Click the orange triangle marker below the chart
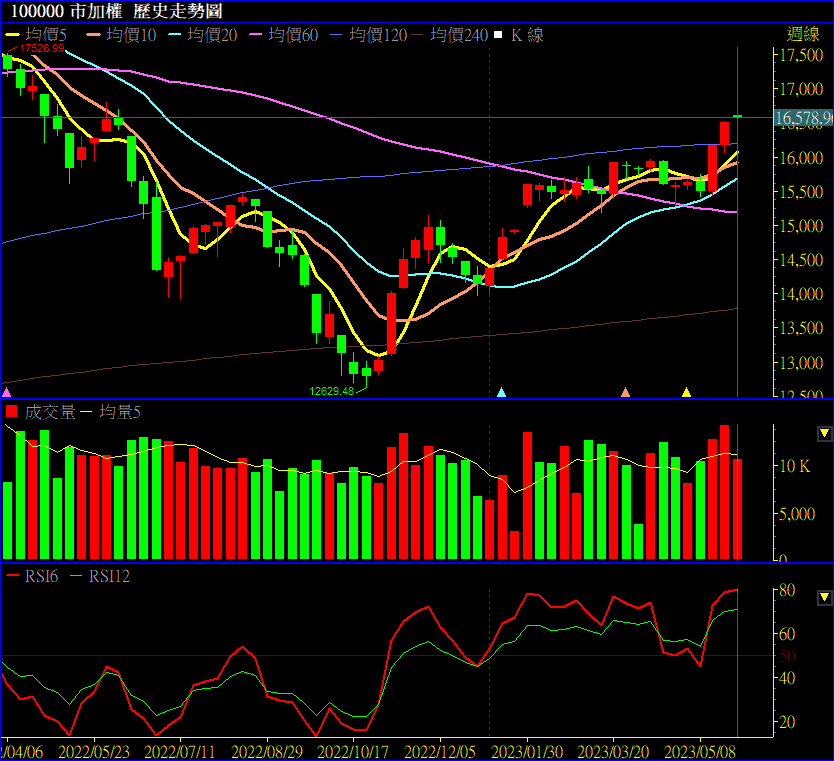 626,392
